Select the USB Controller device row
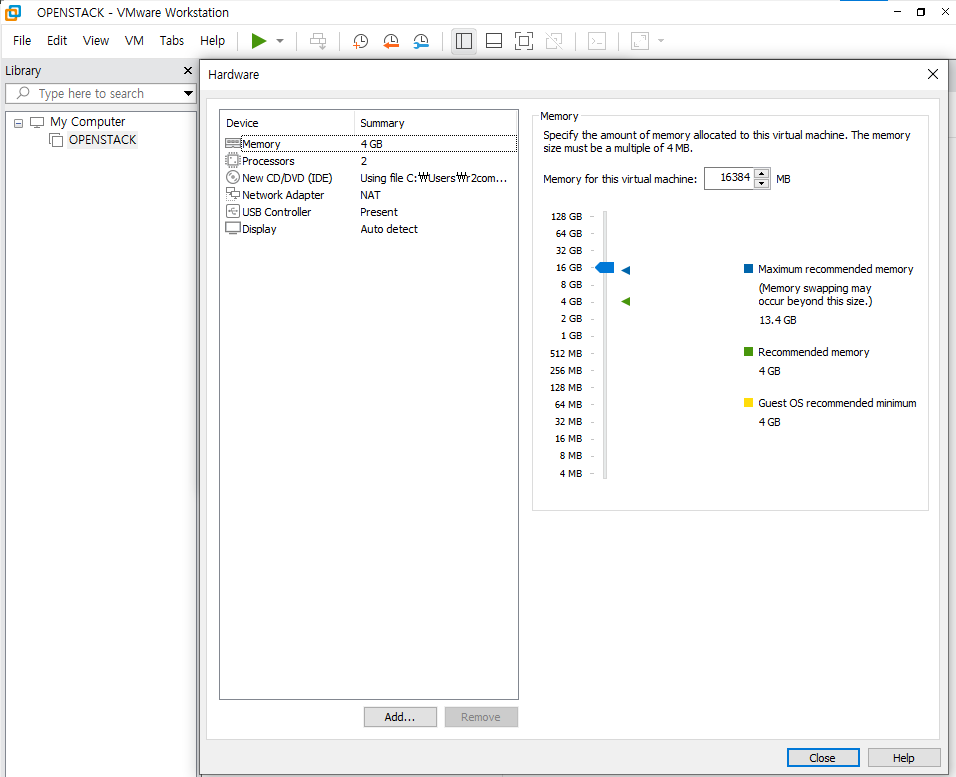The width and height of the screenshot is (956, 777). point(371,212)
